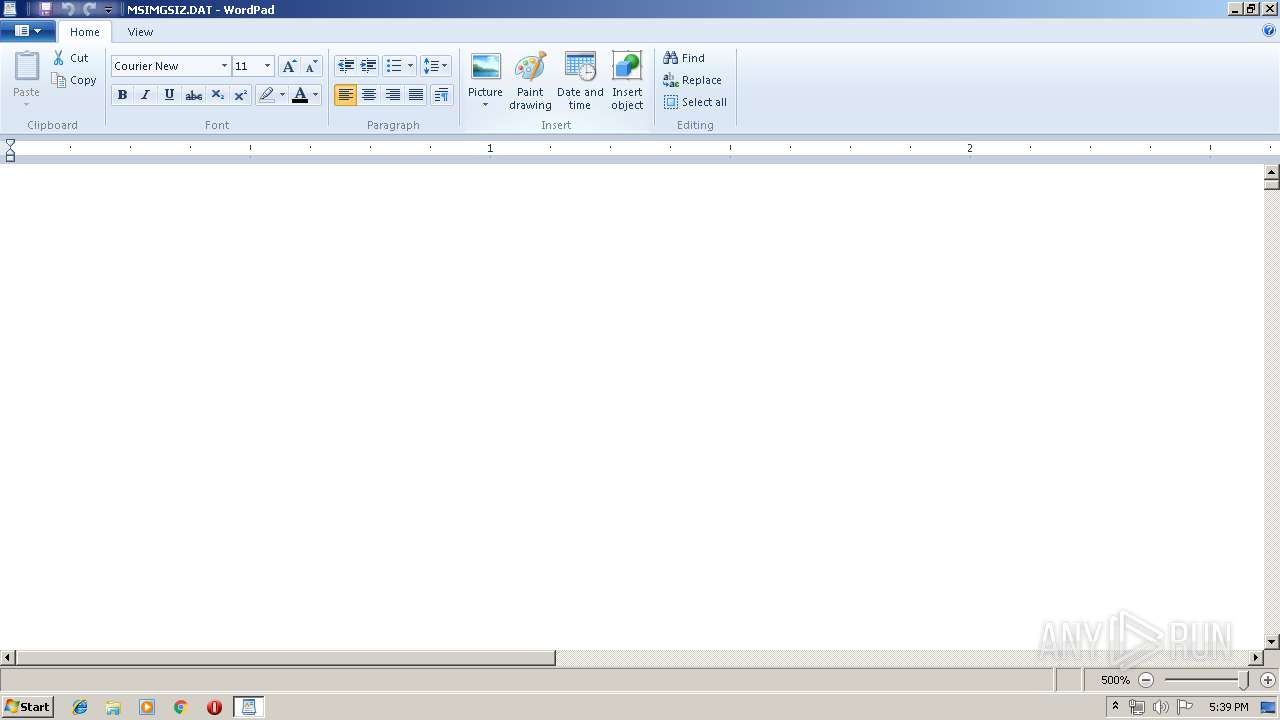Image resolution: width=1280 pixels, height=720 pixels.
Task: Insert Date and time
Action: coord(580,81)
